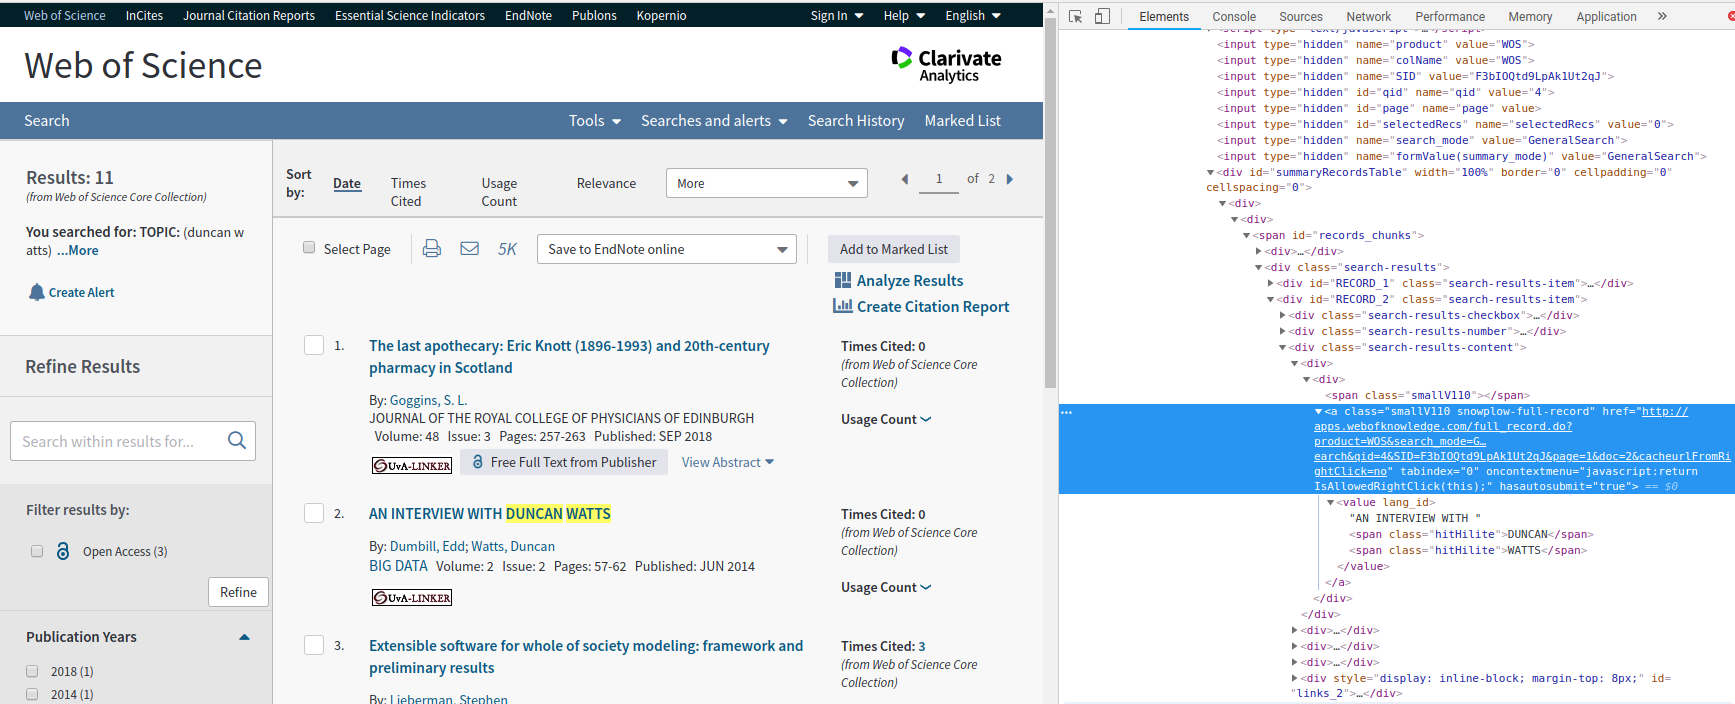Click the email records envelope icon
Image resolution: width=1735 pixels, height=704 pixels.
[469, 249]
